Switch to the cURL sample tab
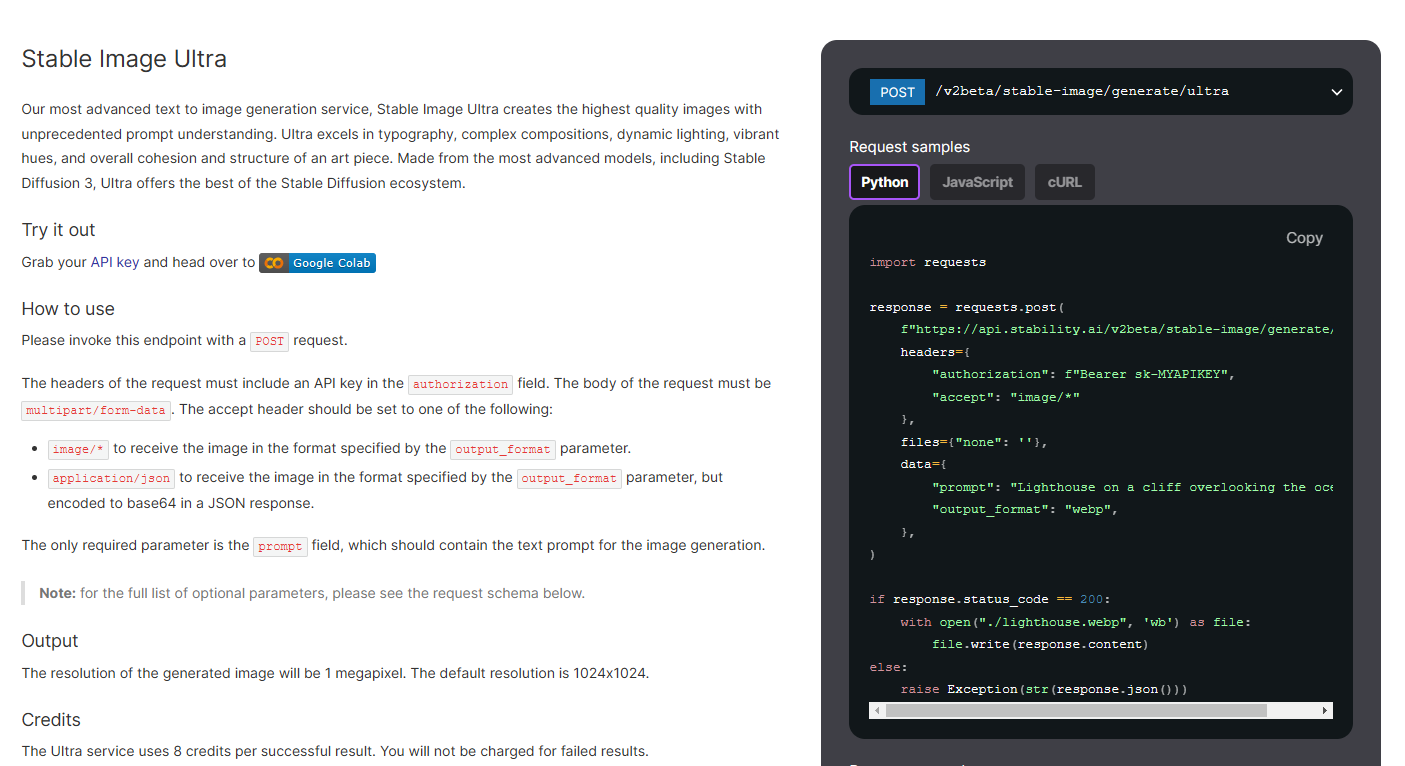This screenshot has height=766, width=1405. (1064, 182)
